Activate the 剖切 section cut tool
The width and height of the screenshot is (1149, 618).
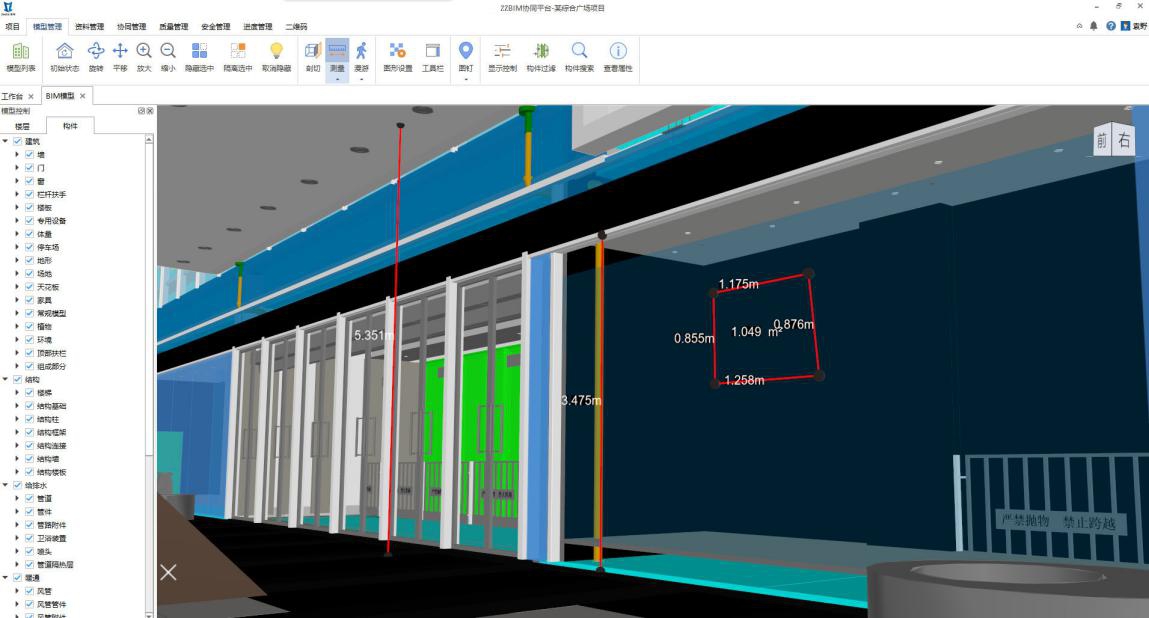click(313, 57)
